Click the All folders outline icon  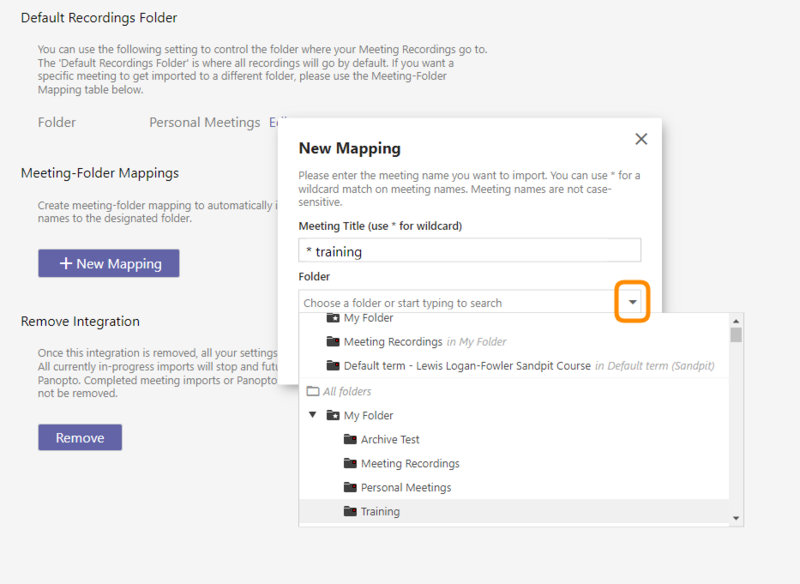[312, 392]
